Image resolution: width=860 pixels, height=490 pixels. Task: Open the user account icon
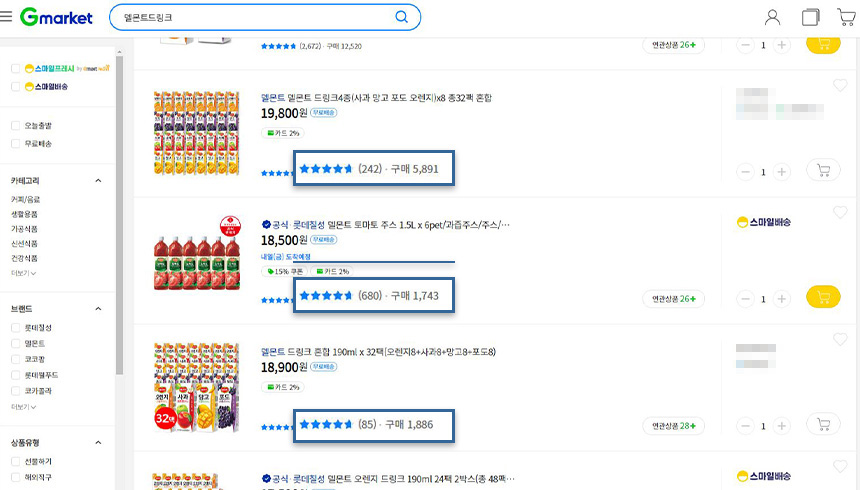coord(772,18)
